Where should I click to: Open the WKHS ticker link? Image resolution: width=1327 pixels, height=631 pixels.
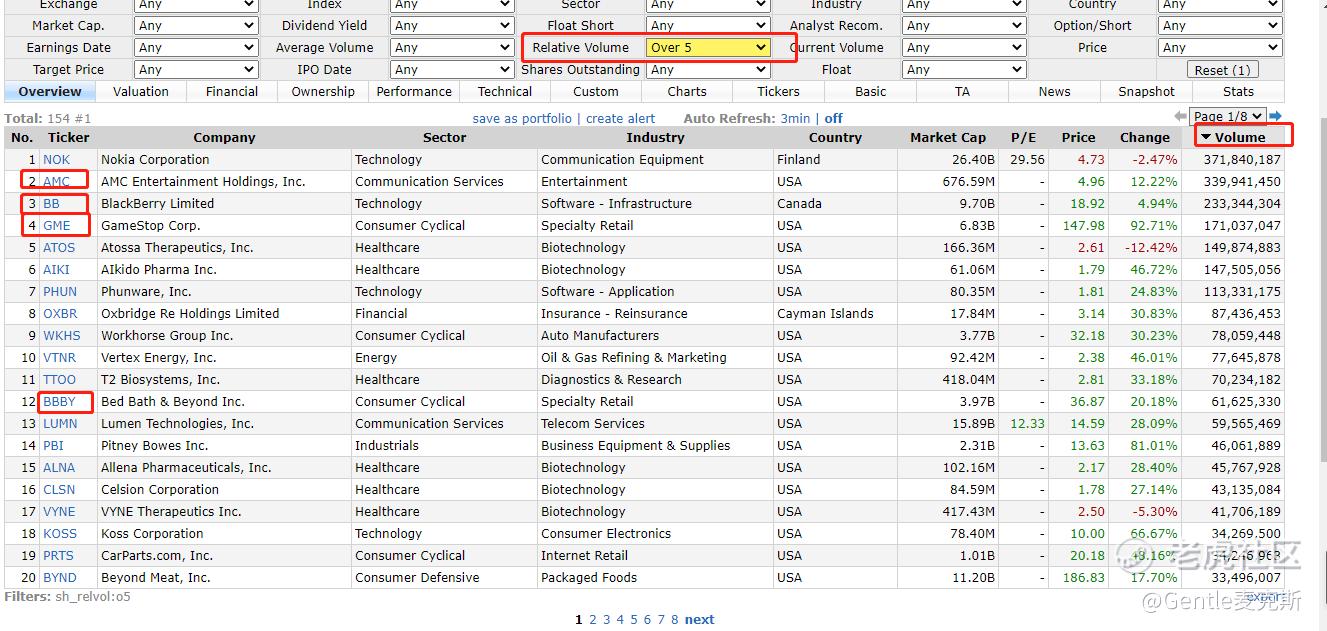(62, 335)
